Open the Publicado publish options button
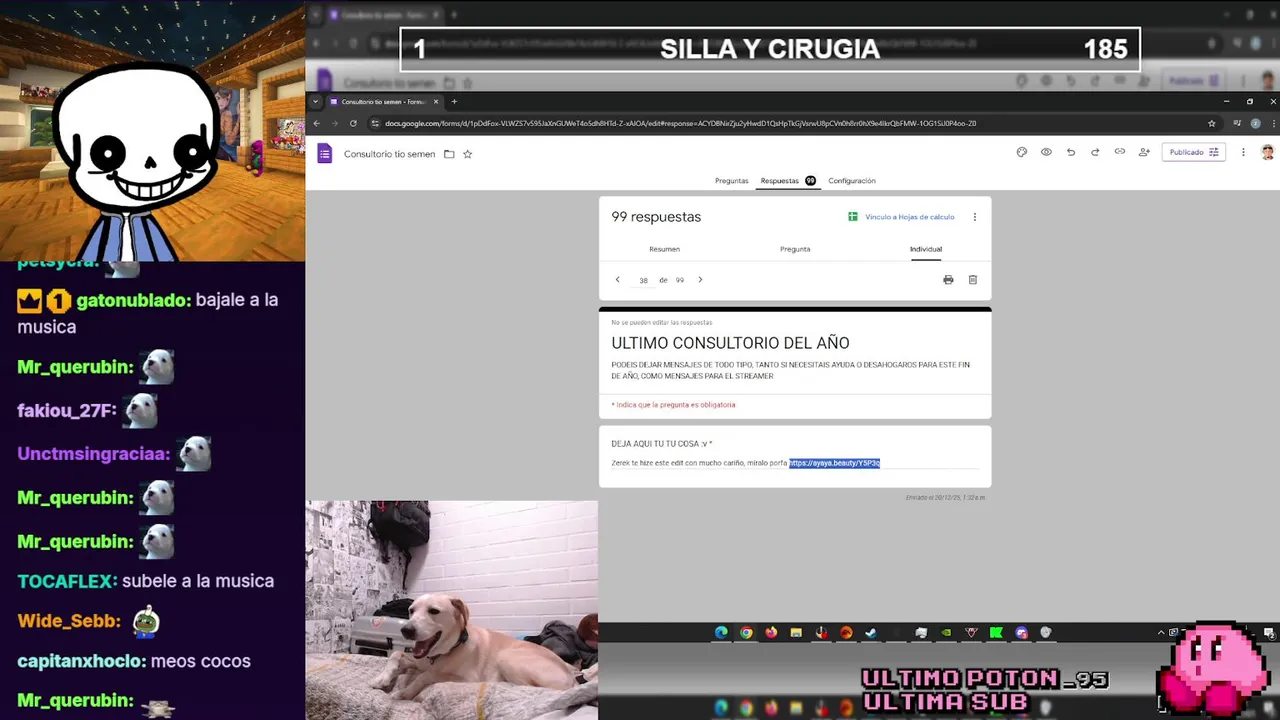Screen dimensions: 1280x720 coord(1193,152)
